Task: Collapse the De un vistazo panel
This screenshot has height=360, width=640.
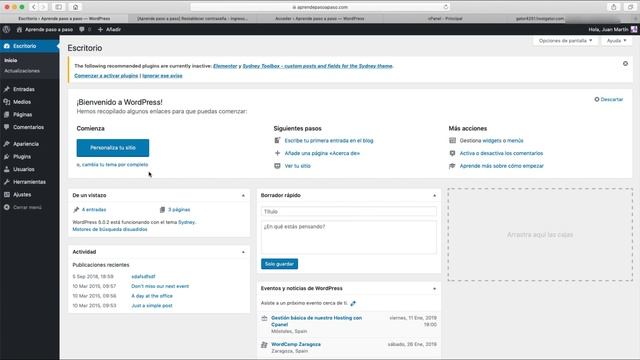Action: pyautogui.click(x=243, y=196)
